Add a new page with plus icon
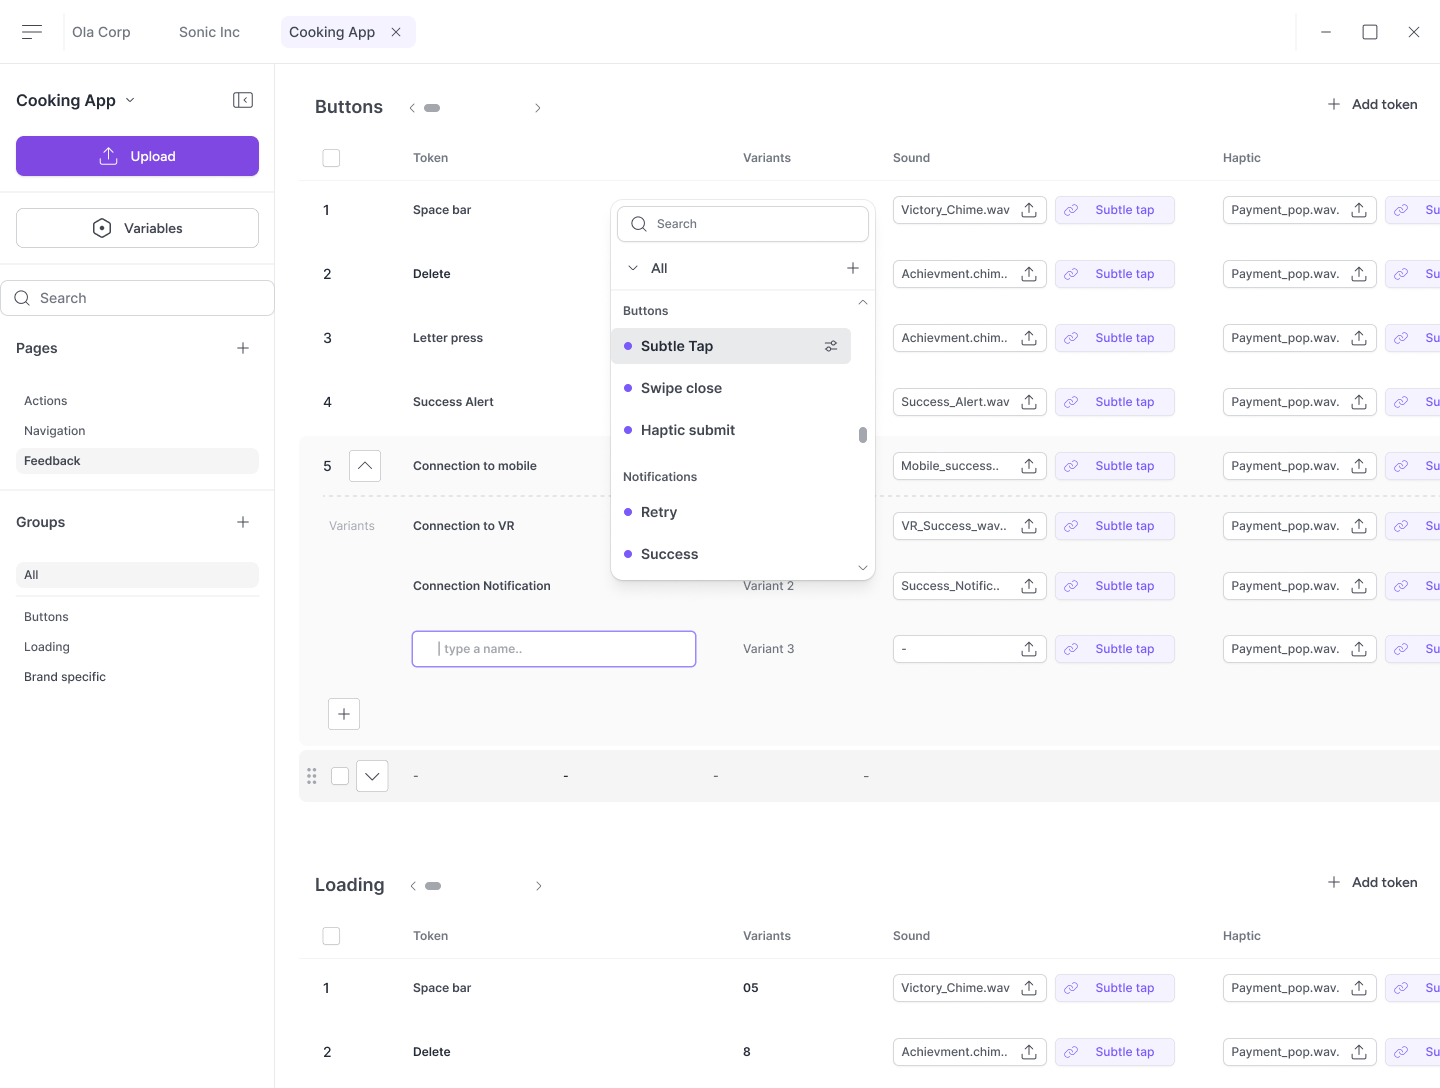This screenshot has height=1088, width=1440. tap(243, 348)
